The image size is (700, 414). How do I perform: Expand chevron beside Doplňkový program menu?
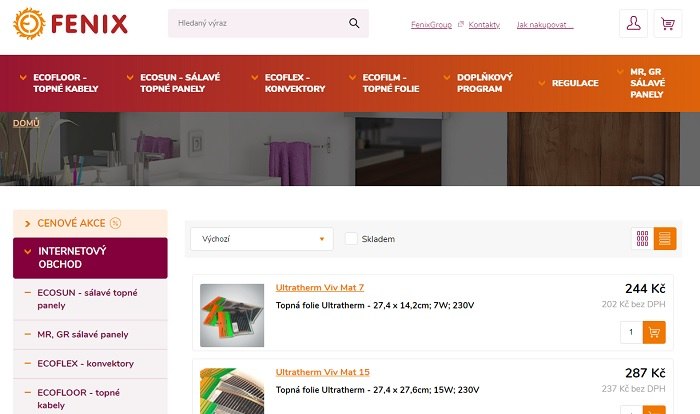[x=446, y=78]
